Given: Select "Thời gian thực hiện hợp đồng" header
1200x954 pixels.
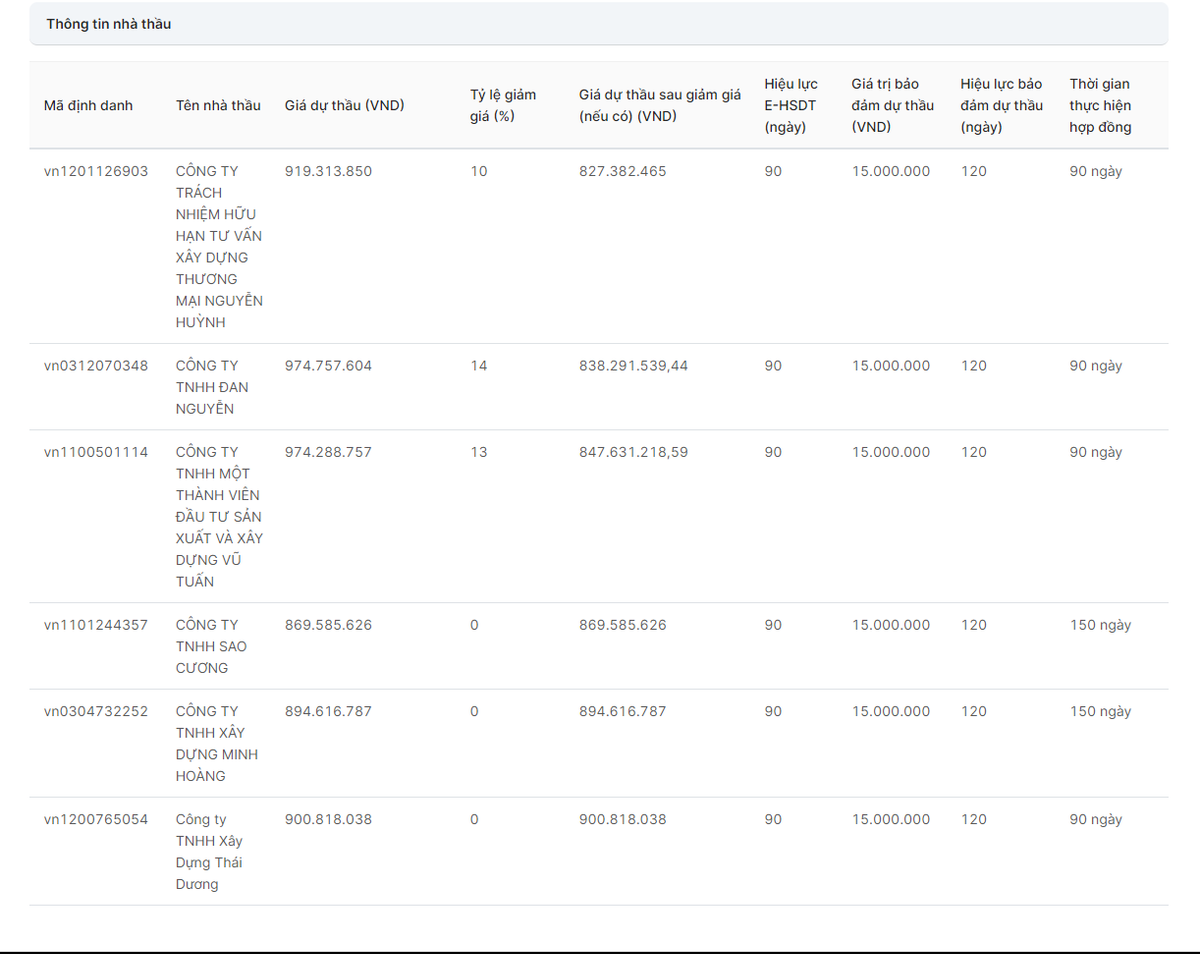Looking at the screenshot, I should [x=1100, y=105].
